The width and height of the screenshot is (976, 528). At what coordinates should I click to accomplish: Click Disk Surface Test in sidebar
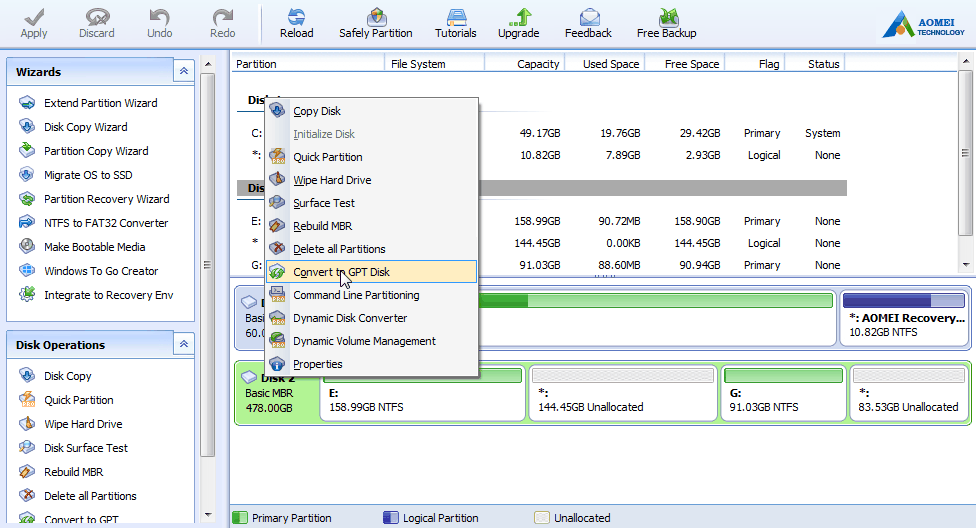pyautogui.click(x=85, y=448)
